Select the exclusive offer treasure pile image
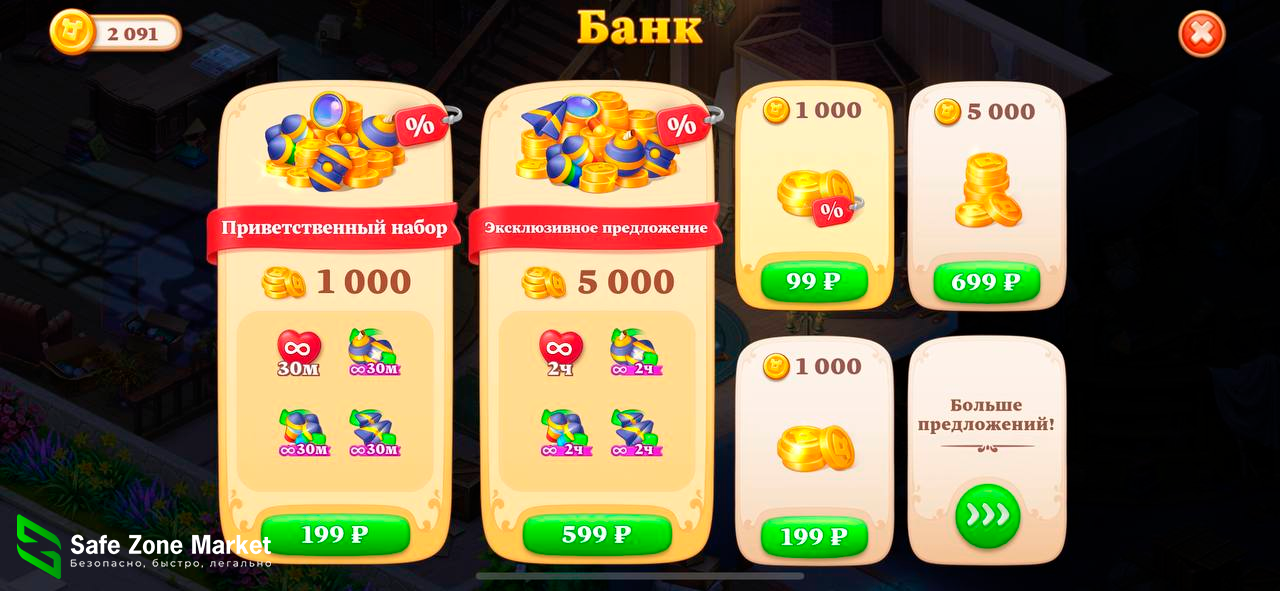Viewport: 1280px width, 591px height. pyautogui.click(x=595, y=142)
